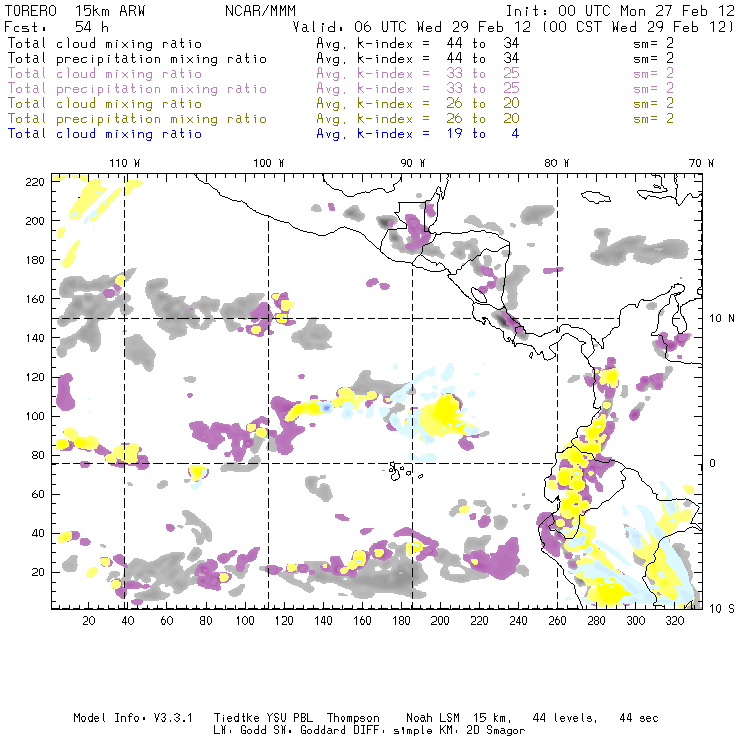The width and height of the screenshot is (740, 740).
Task: Click the olive "Total cloud mixing ratio" legend line
Action: pyautogui.click(x=105, y=103)
